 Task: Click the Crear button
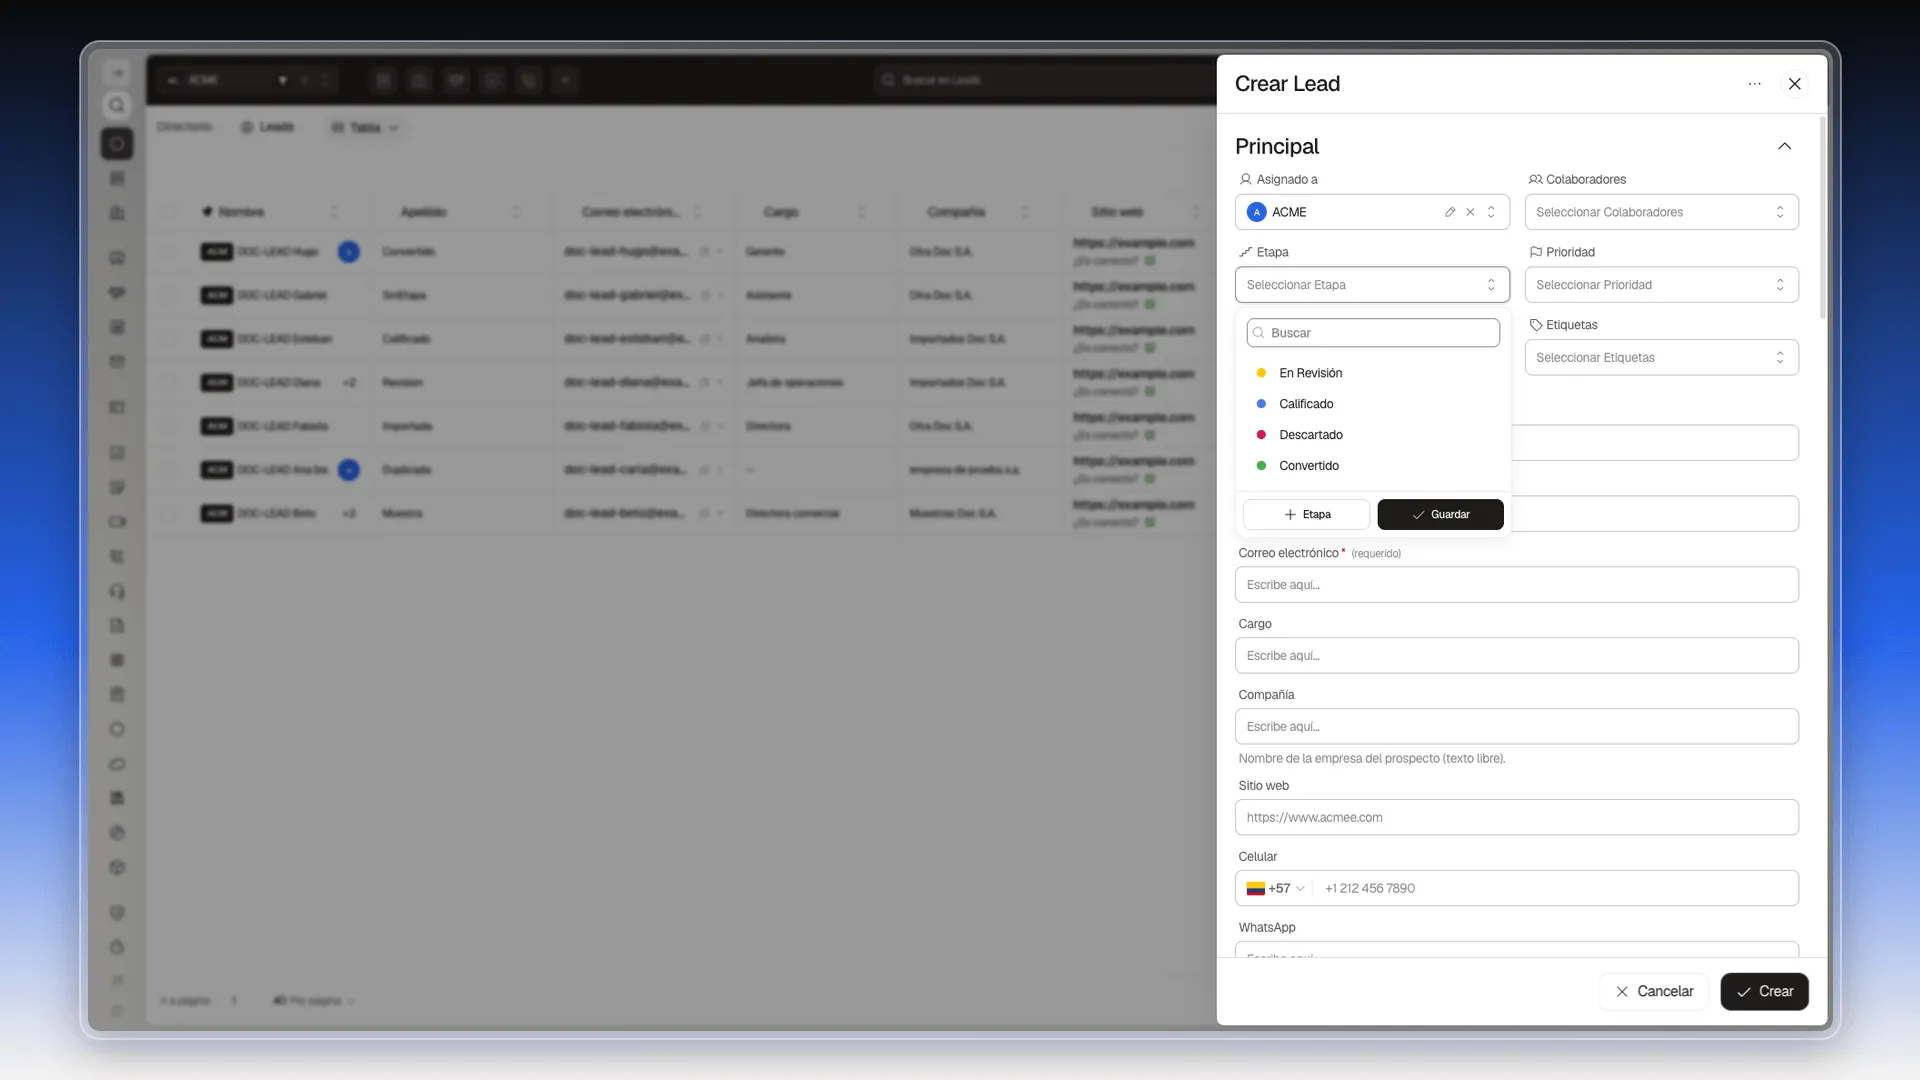click(x=1764, y=992)
